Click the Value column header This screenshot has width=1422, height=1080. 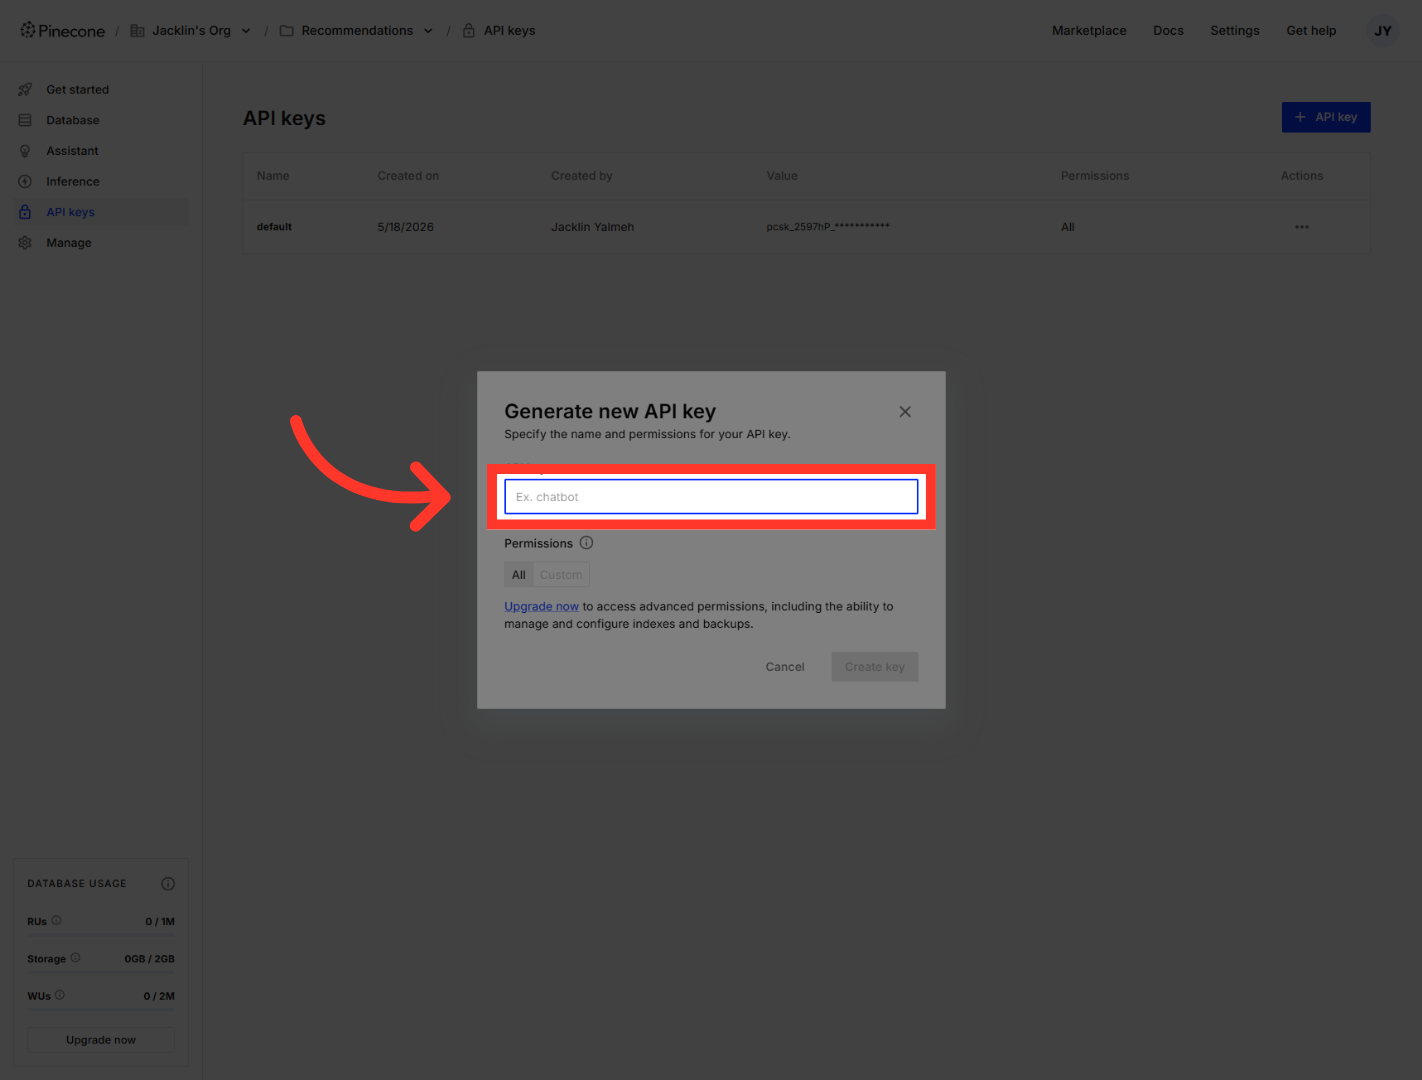[x=782, y=176]
